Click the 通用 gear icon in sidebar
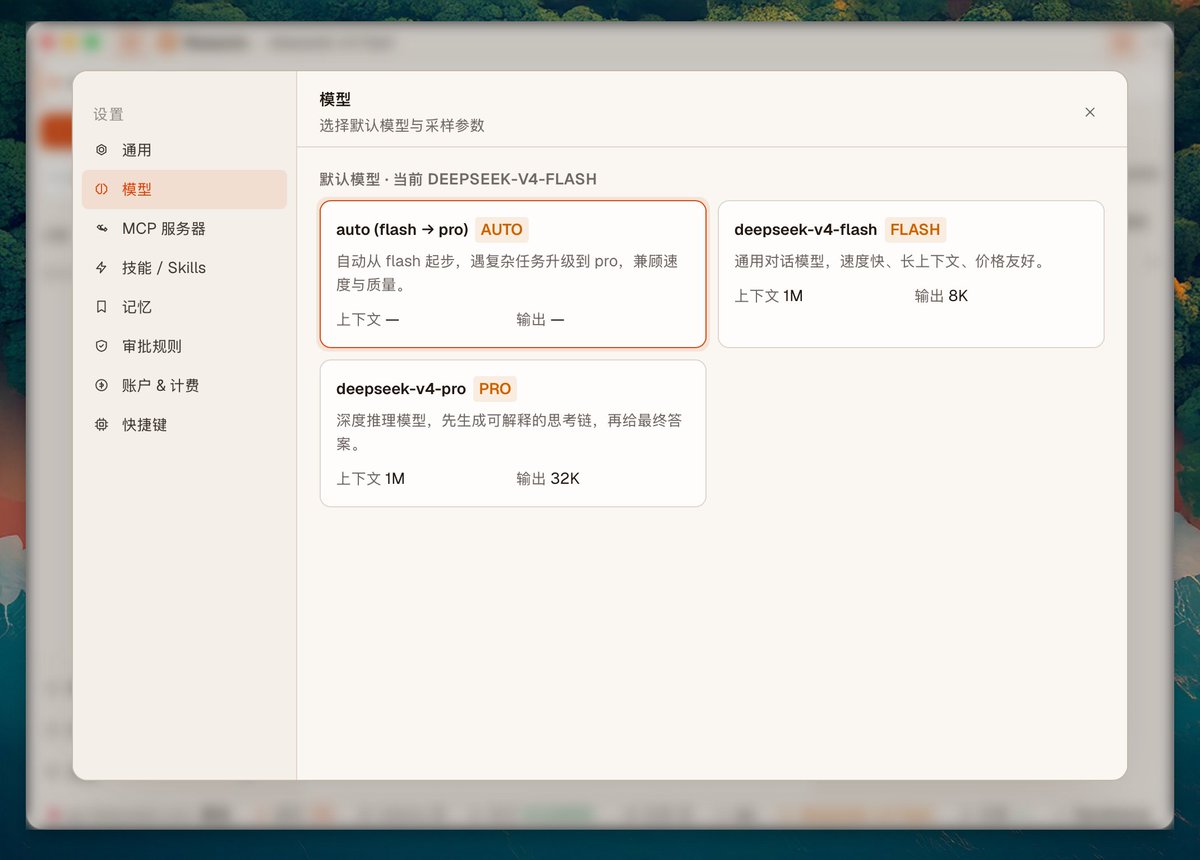1200x860 pixels. point(101,150)
